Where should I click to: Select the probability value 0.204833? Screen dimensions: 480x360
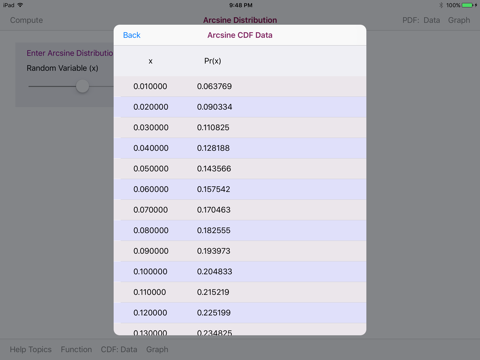[x=214, y=272]
